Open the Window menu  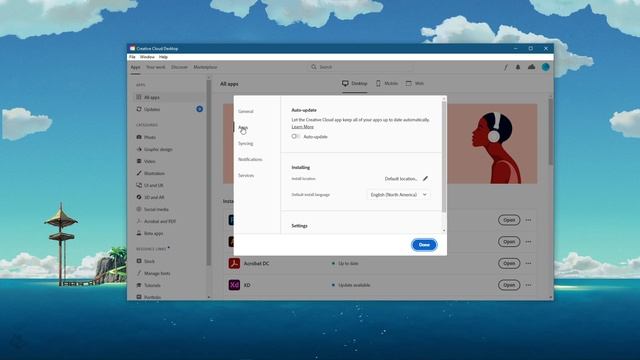147,57
